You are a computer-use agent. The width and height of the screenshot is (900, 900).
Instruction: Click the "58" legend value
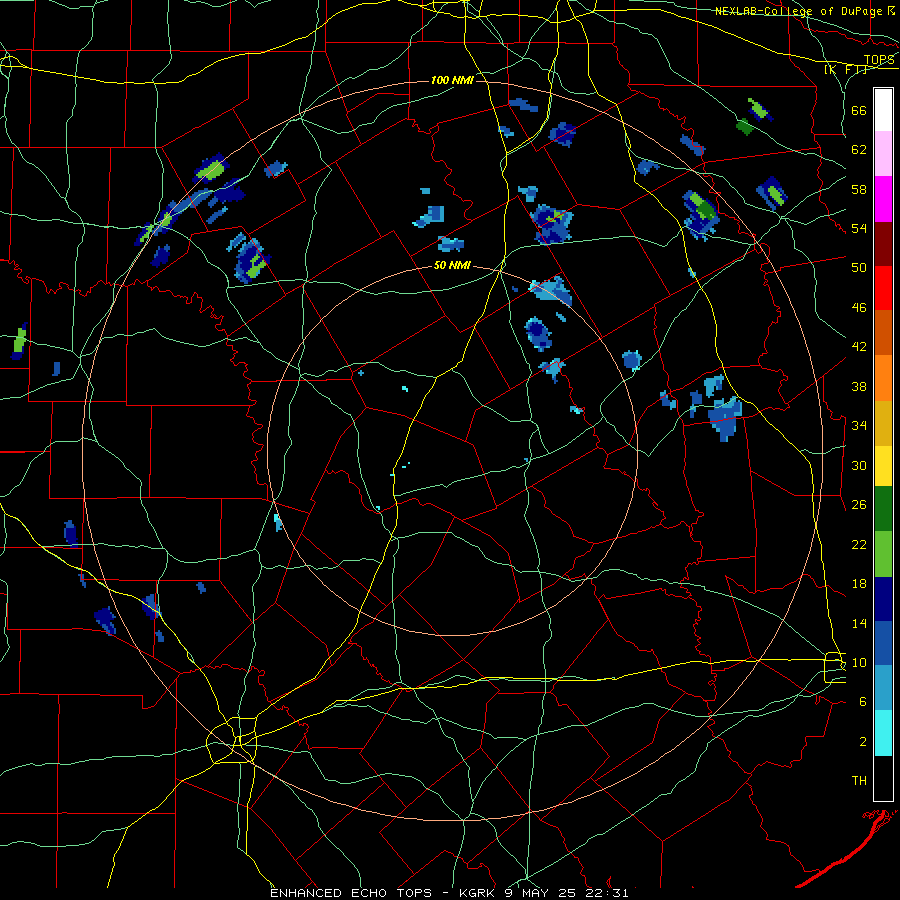coord(859,189)
